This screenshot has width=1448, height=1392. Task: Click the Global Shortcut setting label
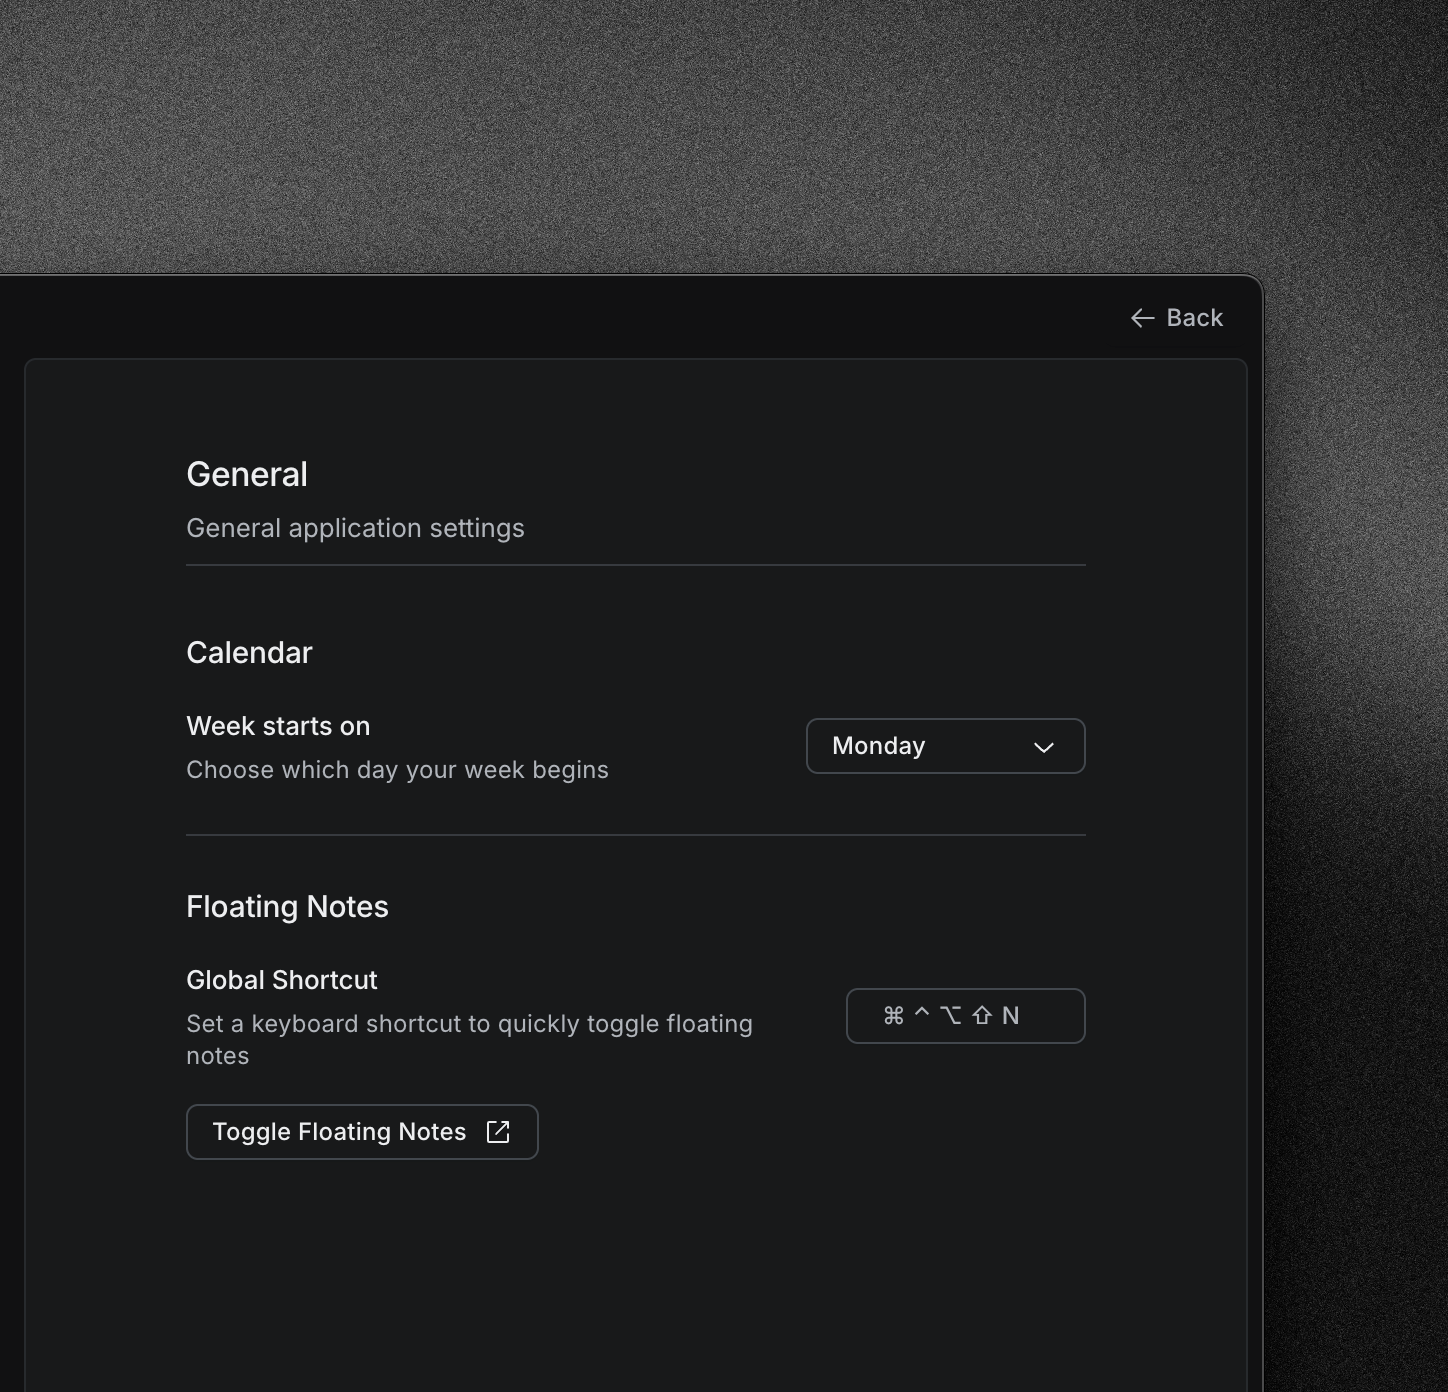pyautogui.click(x=282, y=980)
